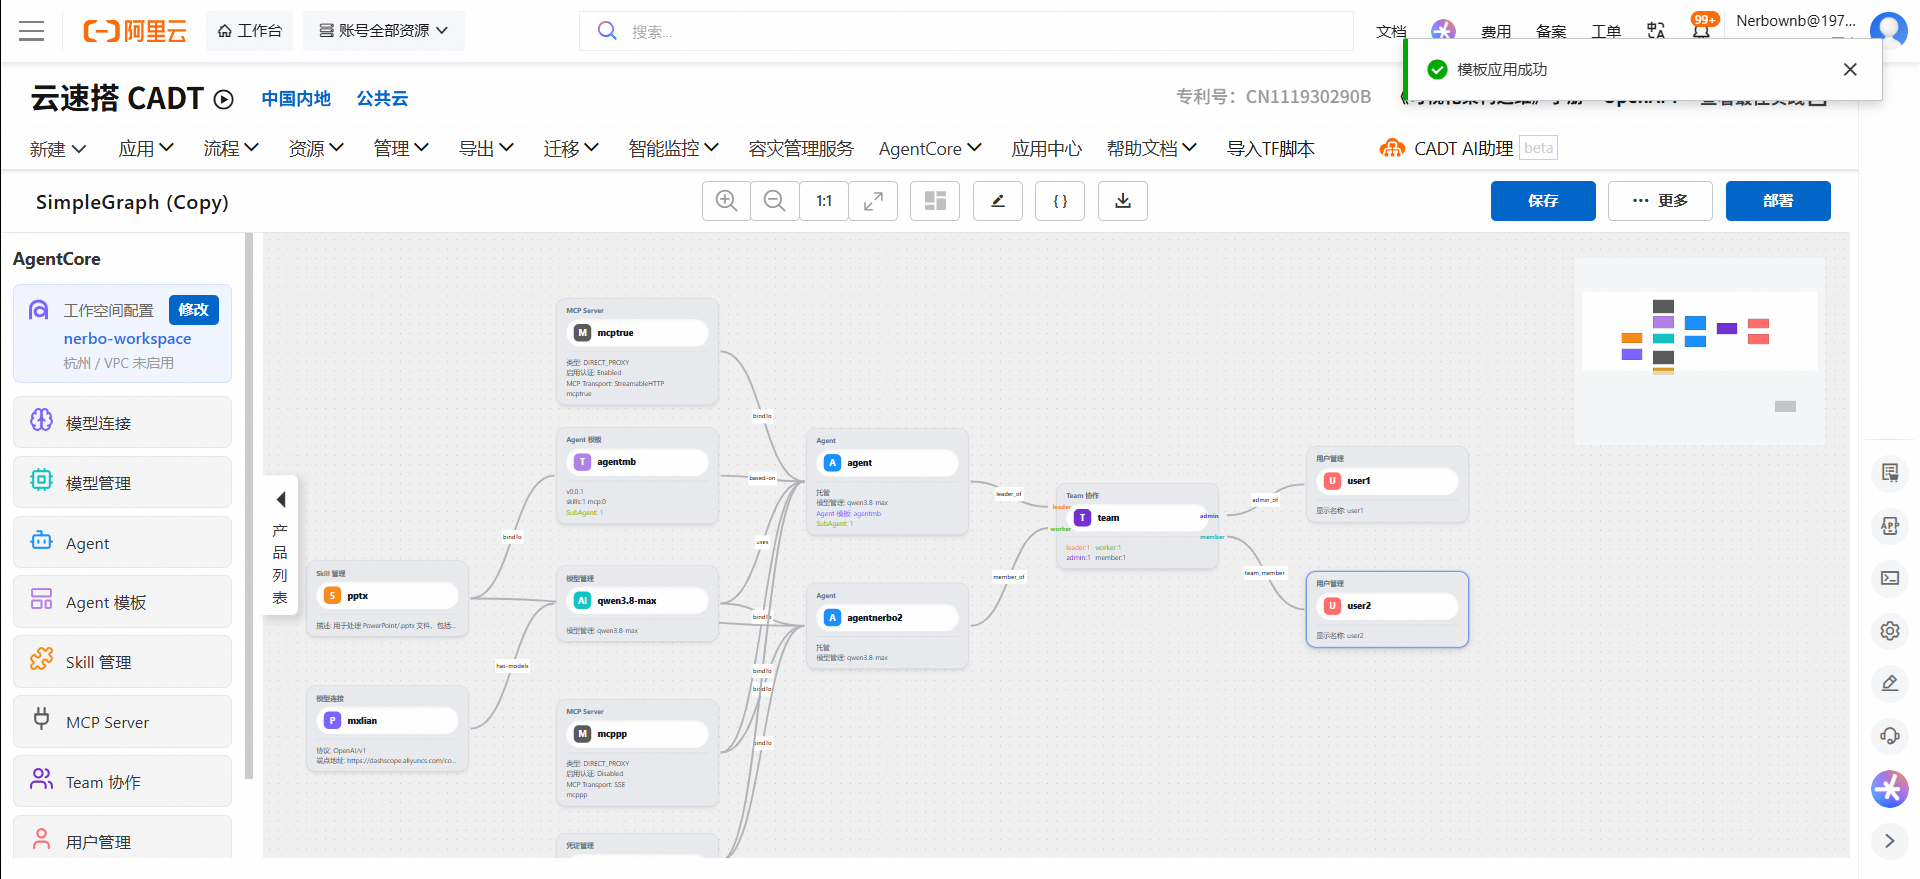1920x879 pixels.
Task: Click the shopping list icon in right sidebar
Action: tap(1890, 472)
